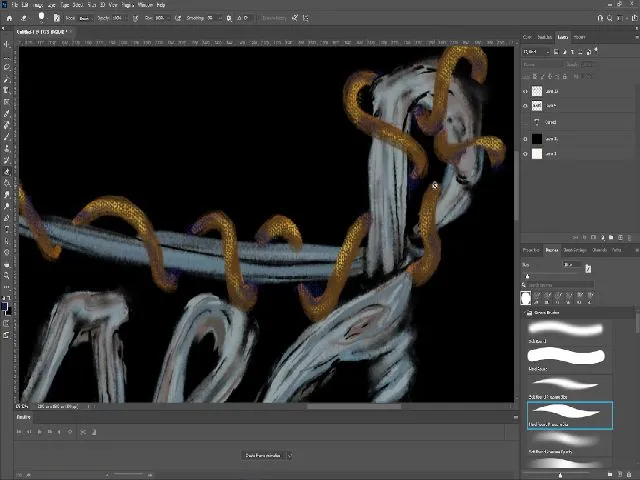This screenshot has width=640, height=480.
Task: Switch to the Brushes tab
Action: pyautogui.click(x=551, y=250)
